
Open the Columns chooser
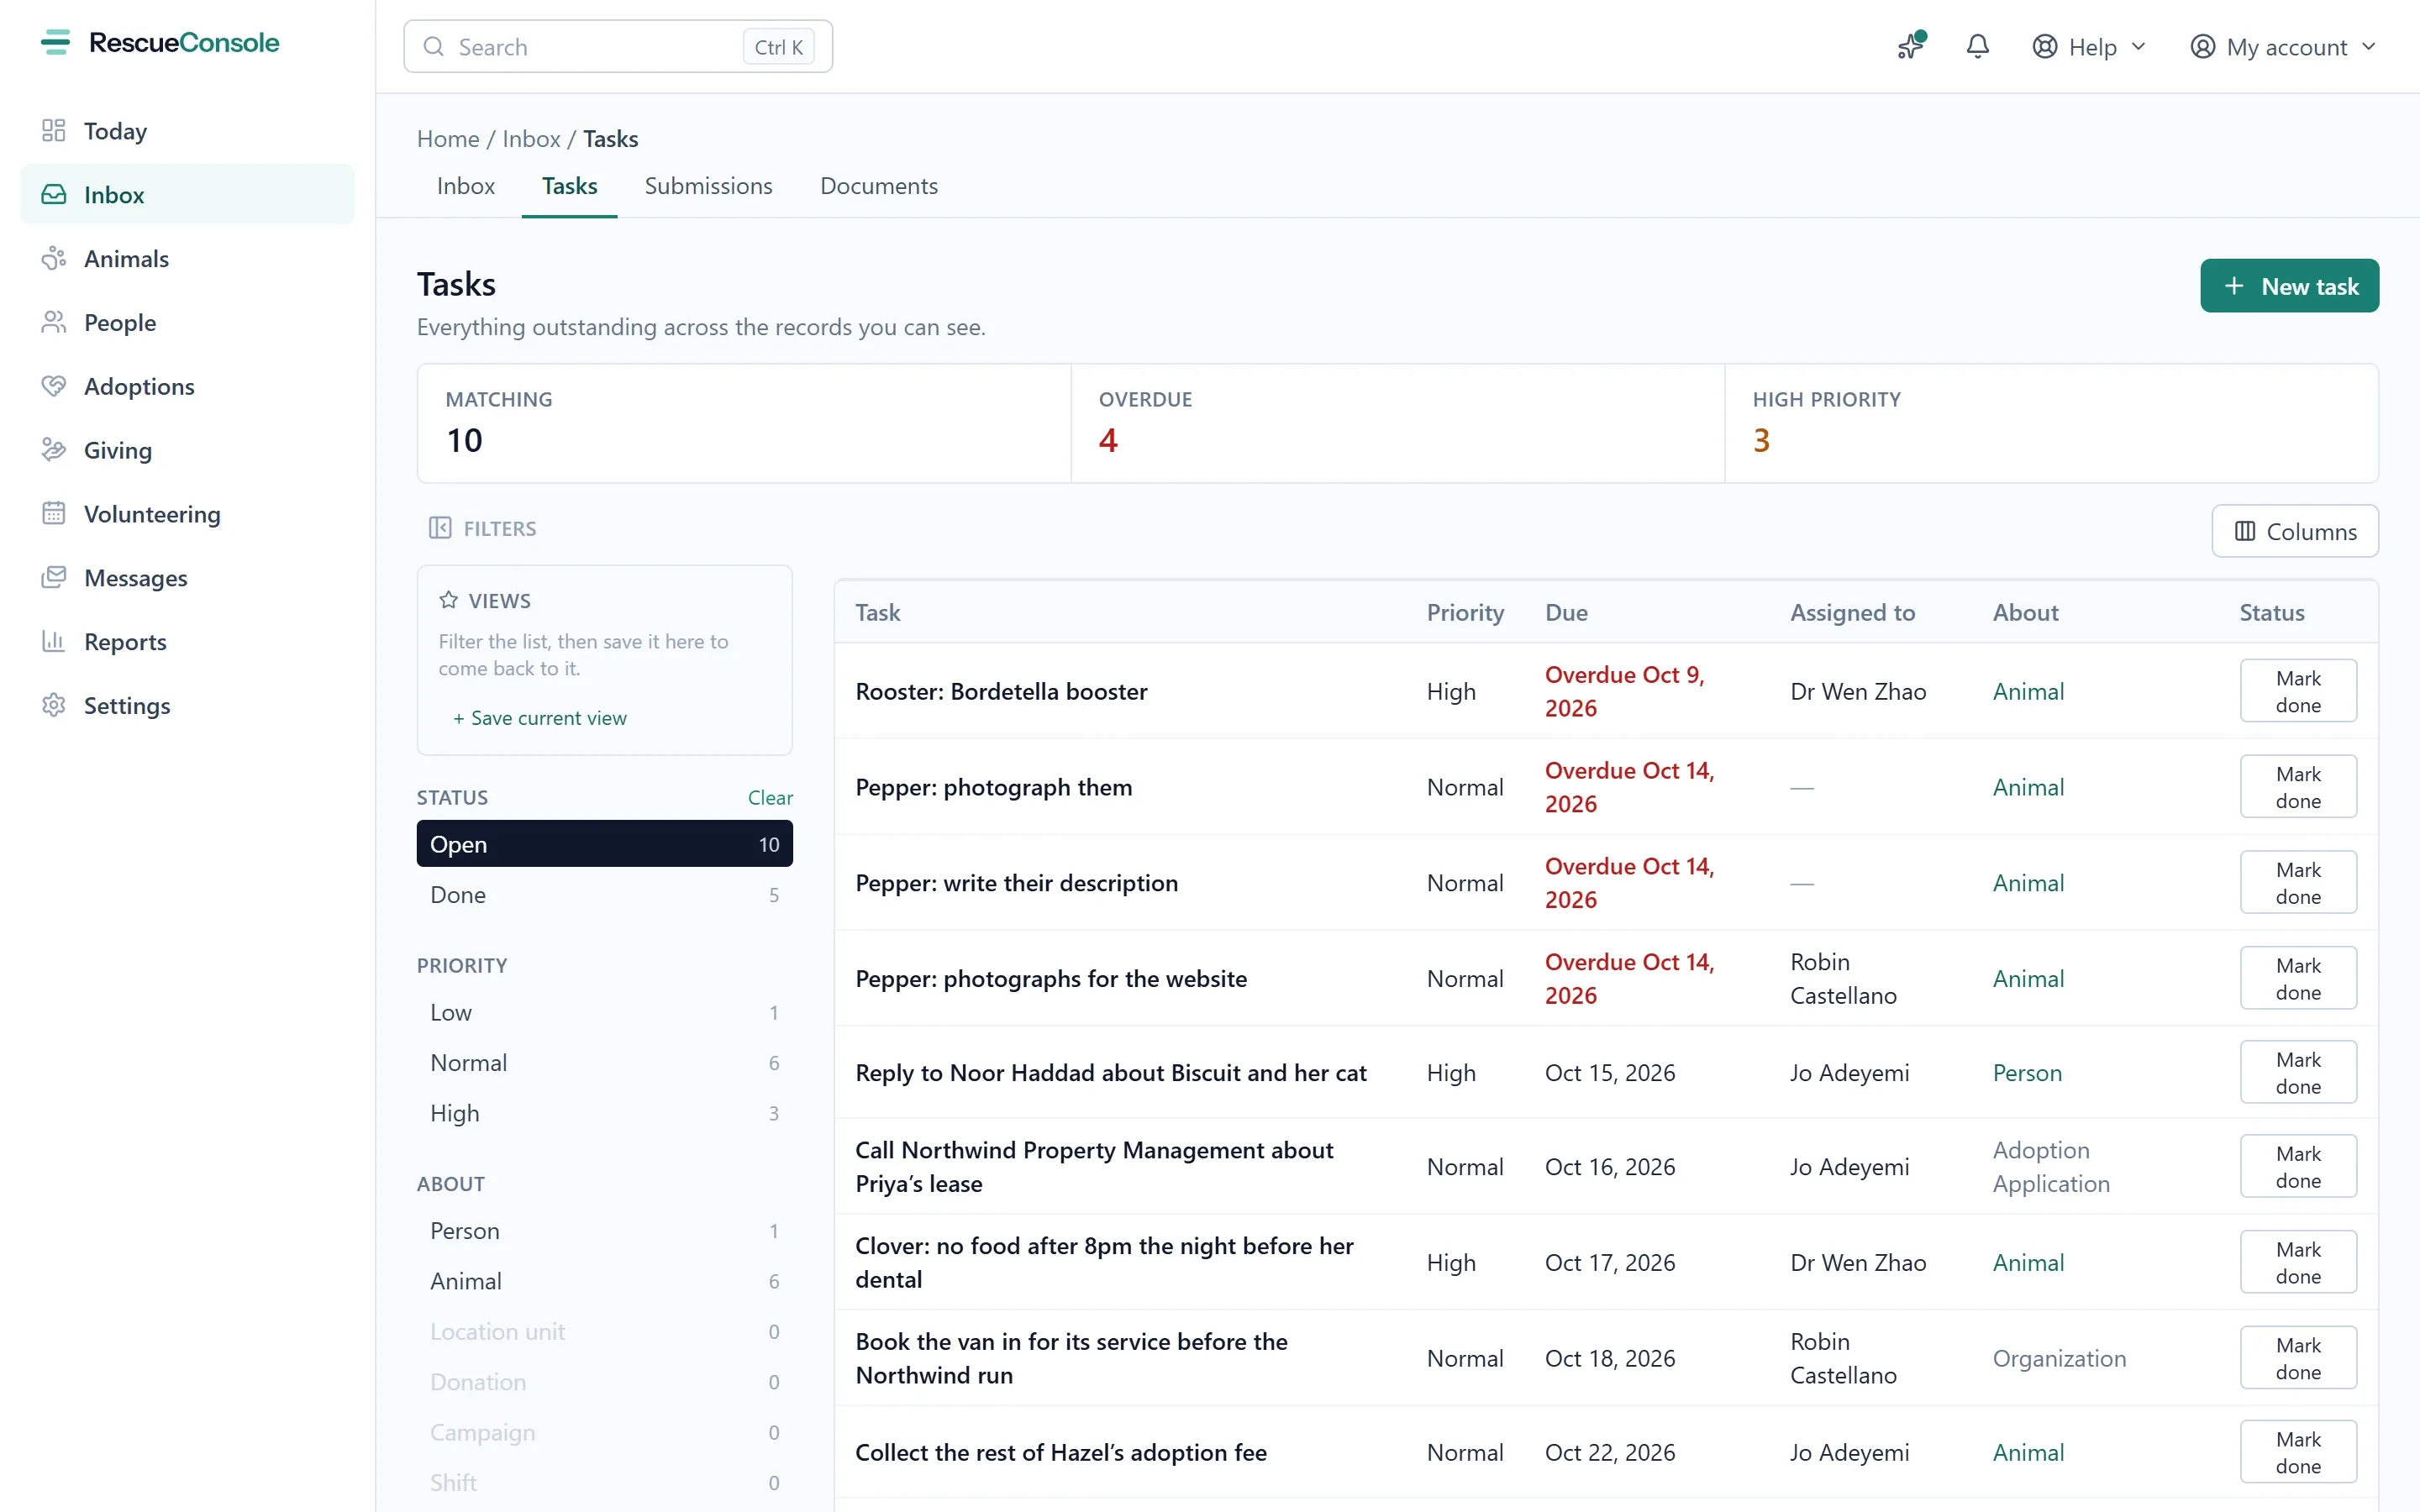pos(2295,531)
